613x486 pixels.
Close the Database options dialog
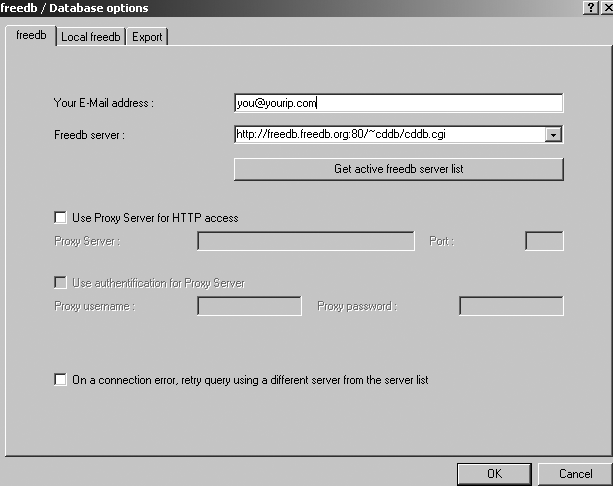[607, 7]
